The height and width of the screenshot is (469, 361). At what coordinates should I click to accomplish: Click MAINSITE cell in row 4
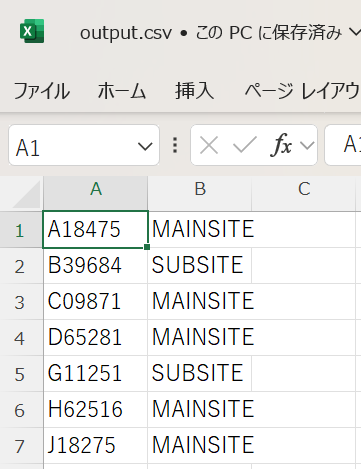coord(200,338)
